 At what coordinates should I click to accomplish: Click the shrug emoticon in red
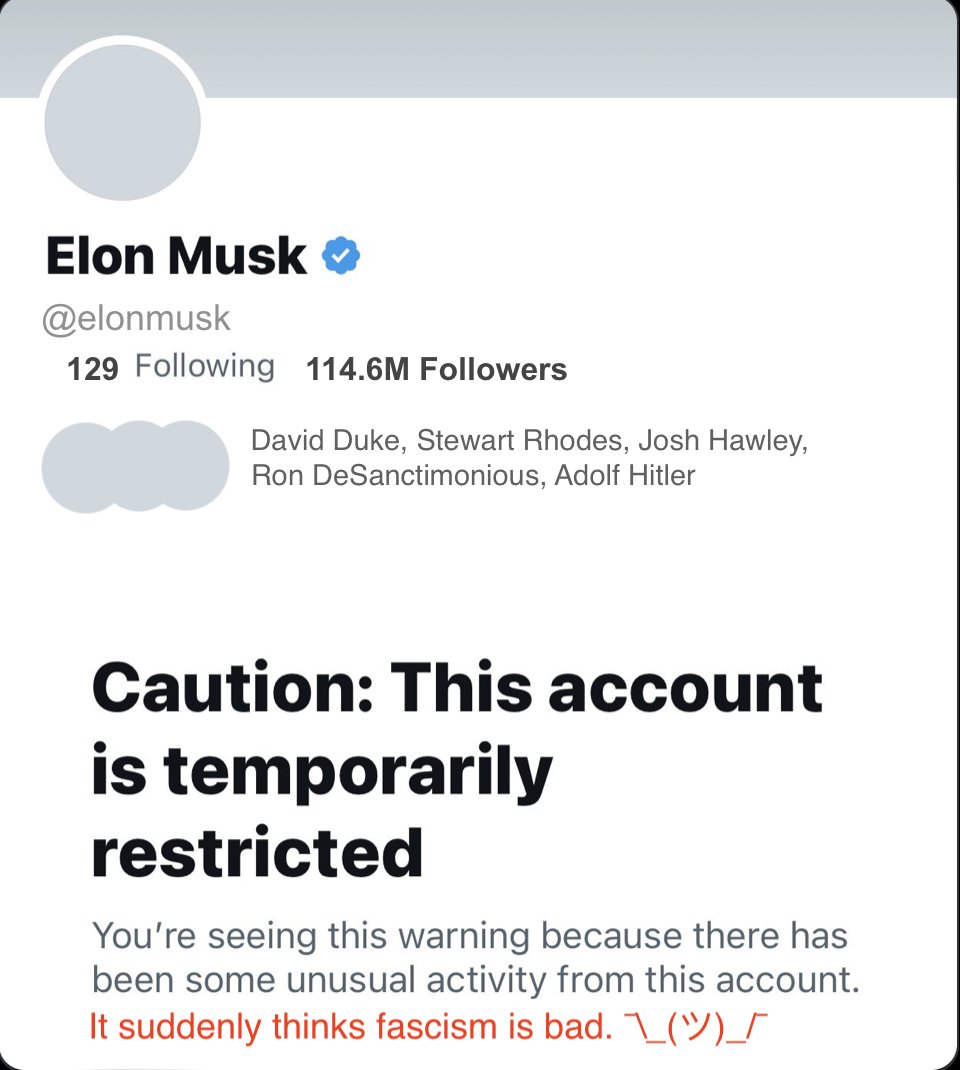(x=700, y=1027)
